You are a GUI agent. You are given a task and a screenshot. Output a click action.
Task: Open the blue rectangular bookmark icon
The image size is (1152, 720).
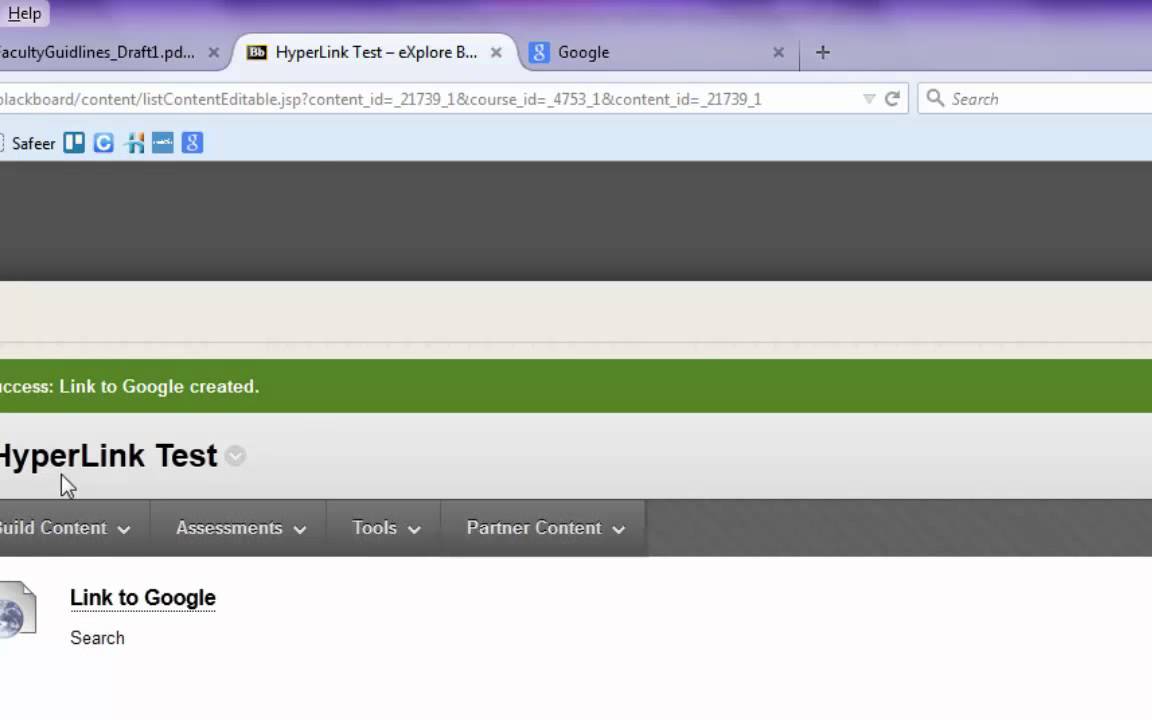coord(162,143)
